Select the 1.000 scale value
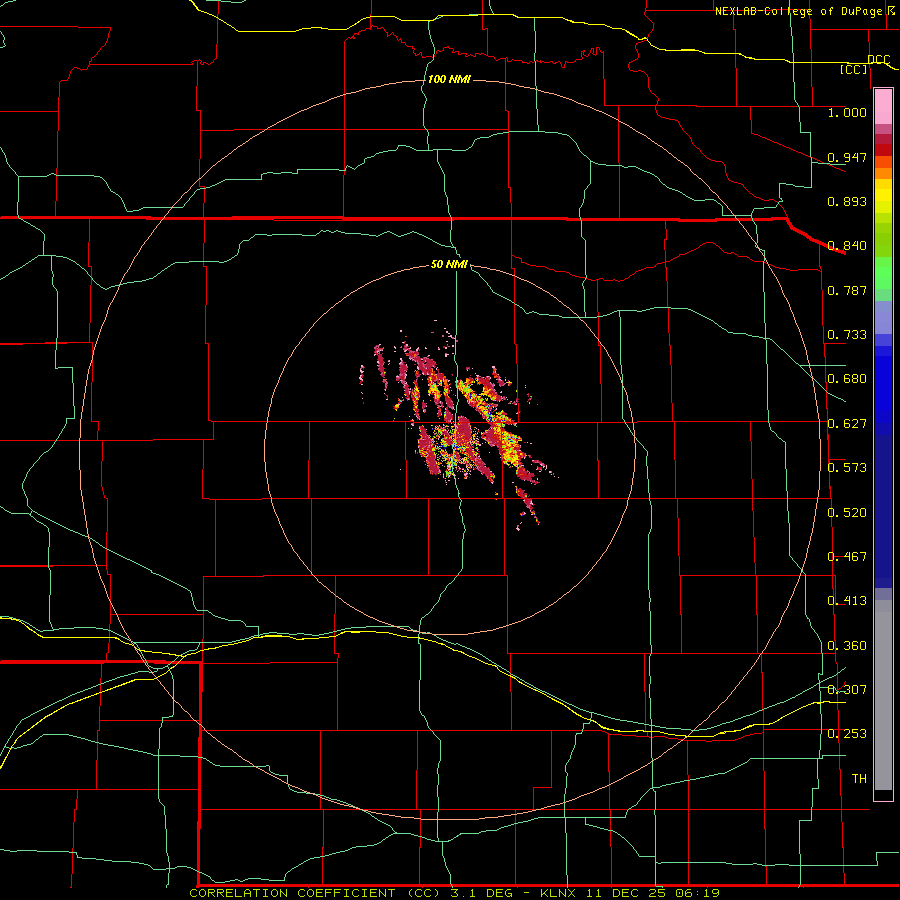The width and height of the screenshot is (900, 900). pyautogui.click(x=847, y=112)
